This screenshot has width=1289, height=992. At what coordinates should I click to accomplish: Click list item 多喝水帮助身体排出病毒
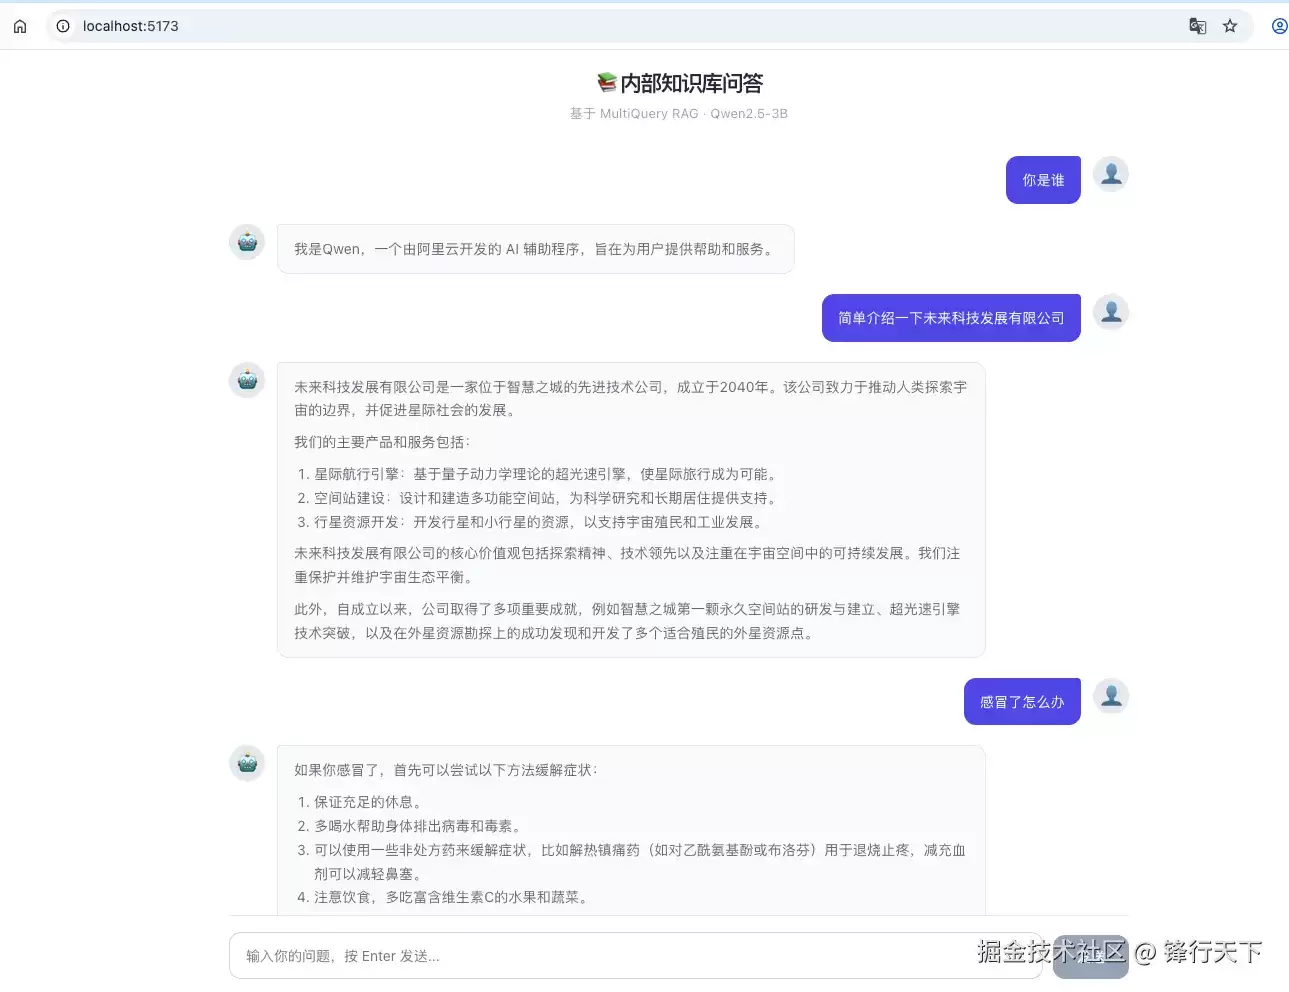coord(418,826)
